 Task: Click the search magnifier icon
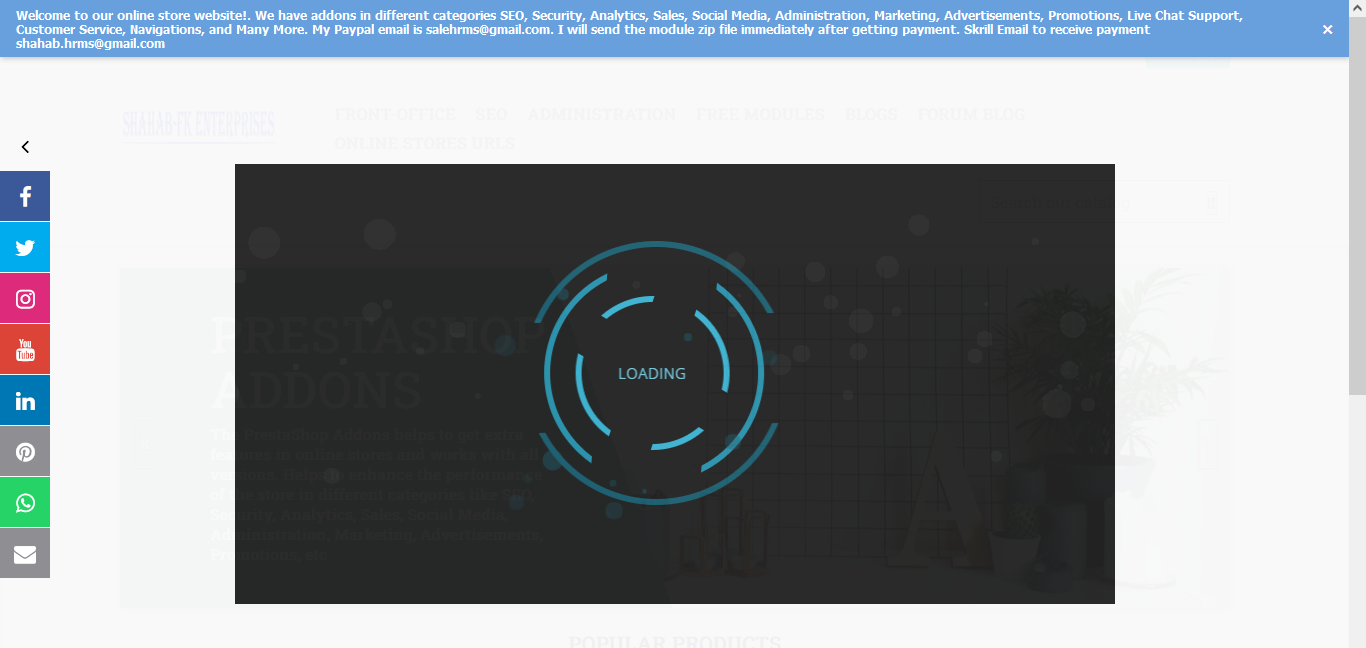[1212, 203]
